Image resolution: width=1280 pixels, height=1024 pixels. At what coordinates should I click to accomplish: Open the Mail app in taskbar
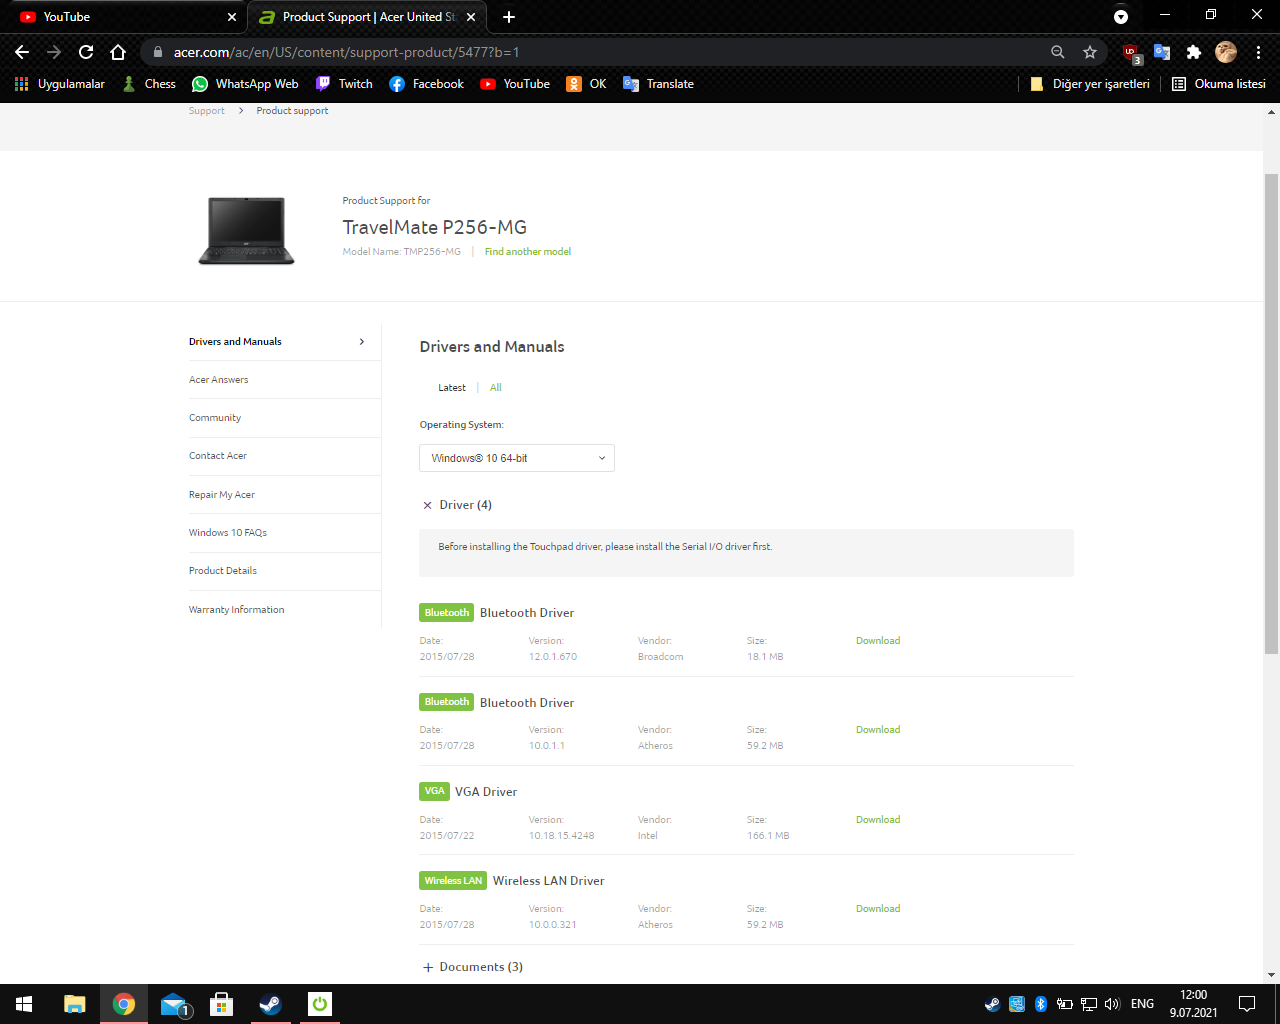[174, 1004]
